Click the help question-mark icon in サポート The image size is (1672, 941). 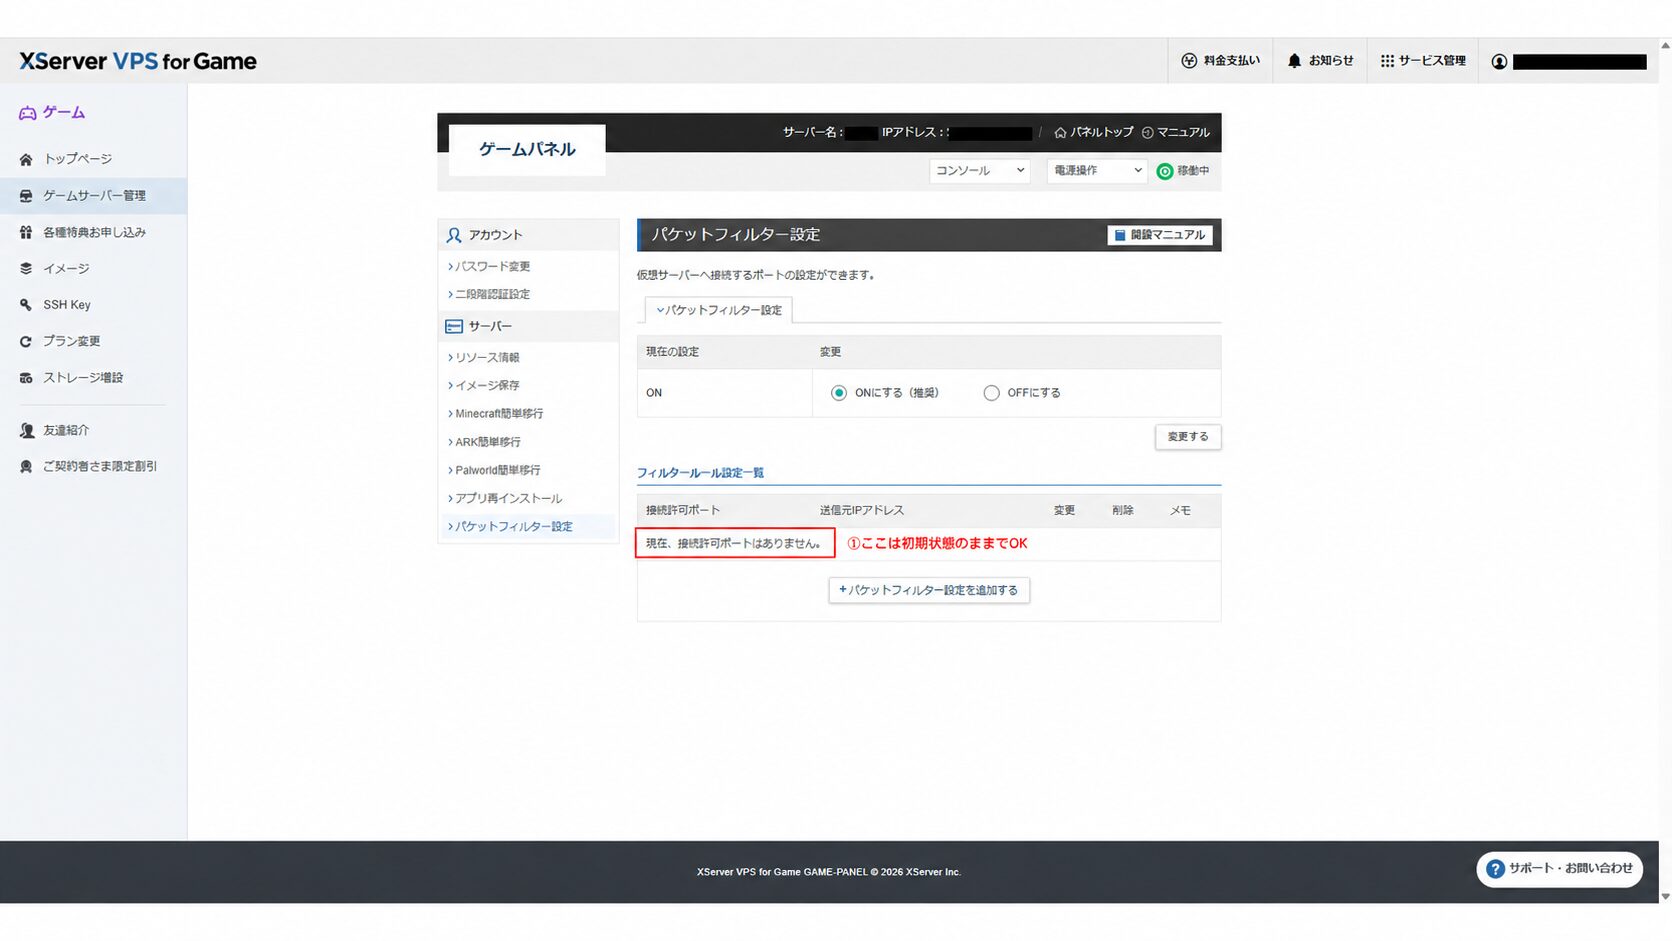[1495, 869]
